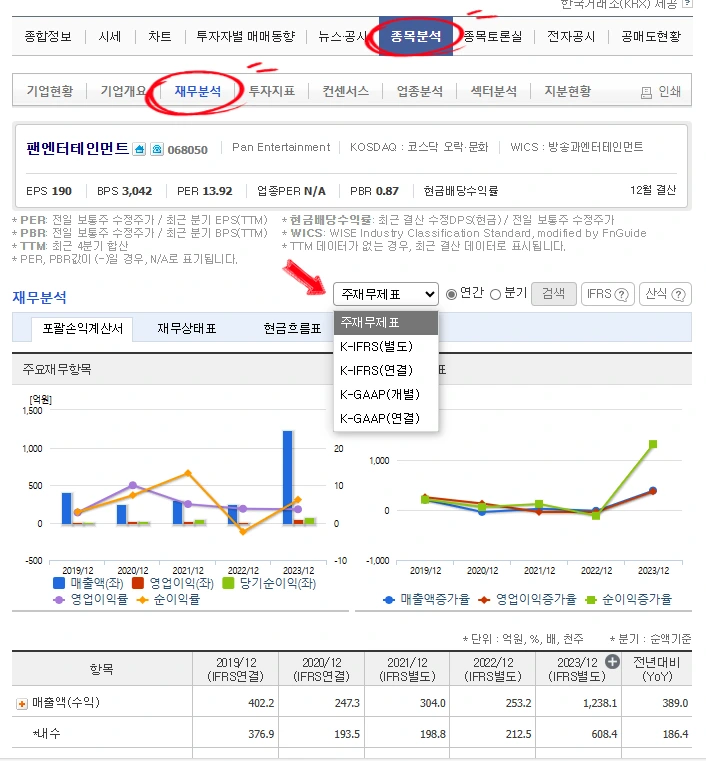Open the 차트 tab

click(x=160, y=36)
